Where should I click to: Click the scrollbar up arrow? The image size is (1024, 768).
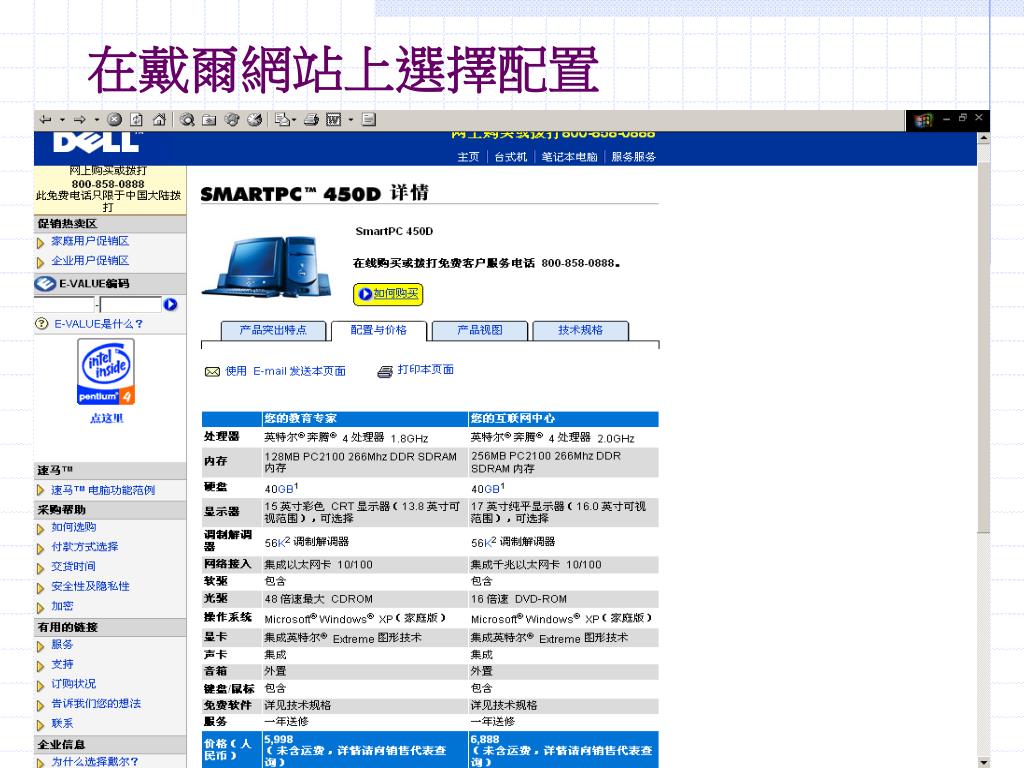point(984,138)
